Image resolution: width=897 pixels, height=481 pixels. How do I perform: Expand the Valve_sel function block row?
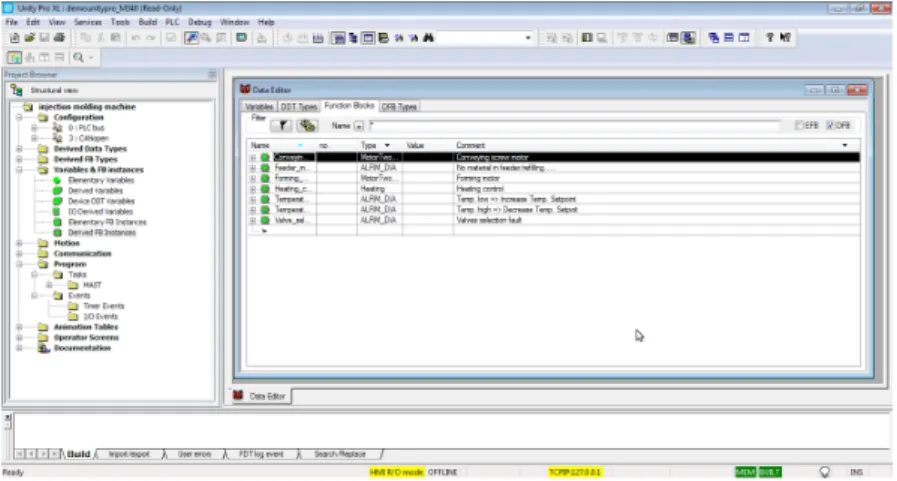click(253, 220)
